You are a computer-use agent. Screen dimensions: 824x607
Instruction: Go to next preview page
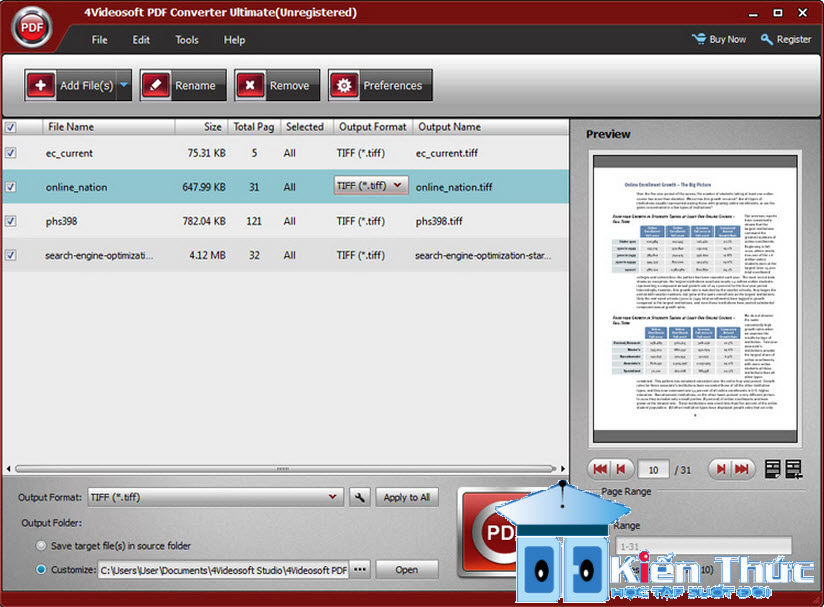click(721, 469)
